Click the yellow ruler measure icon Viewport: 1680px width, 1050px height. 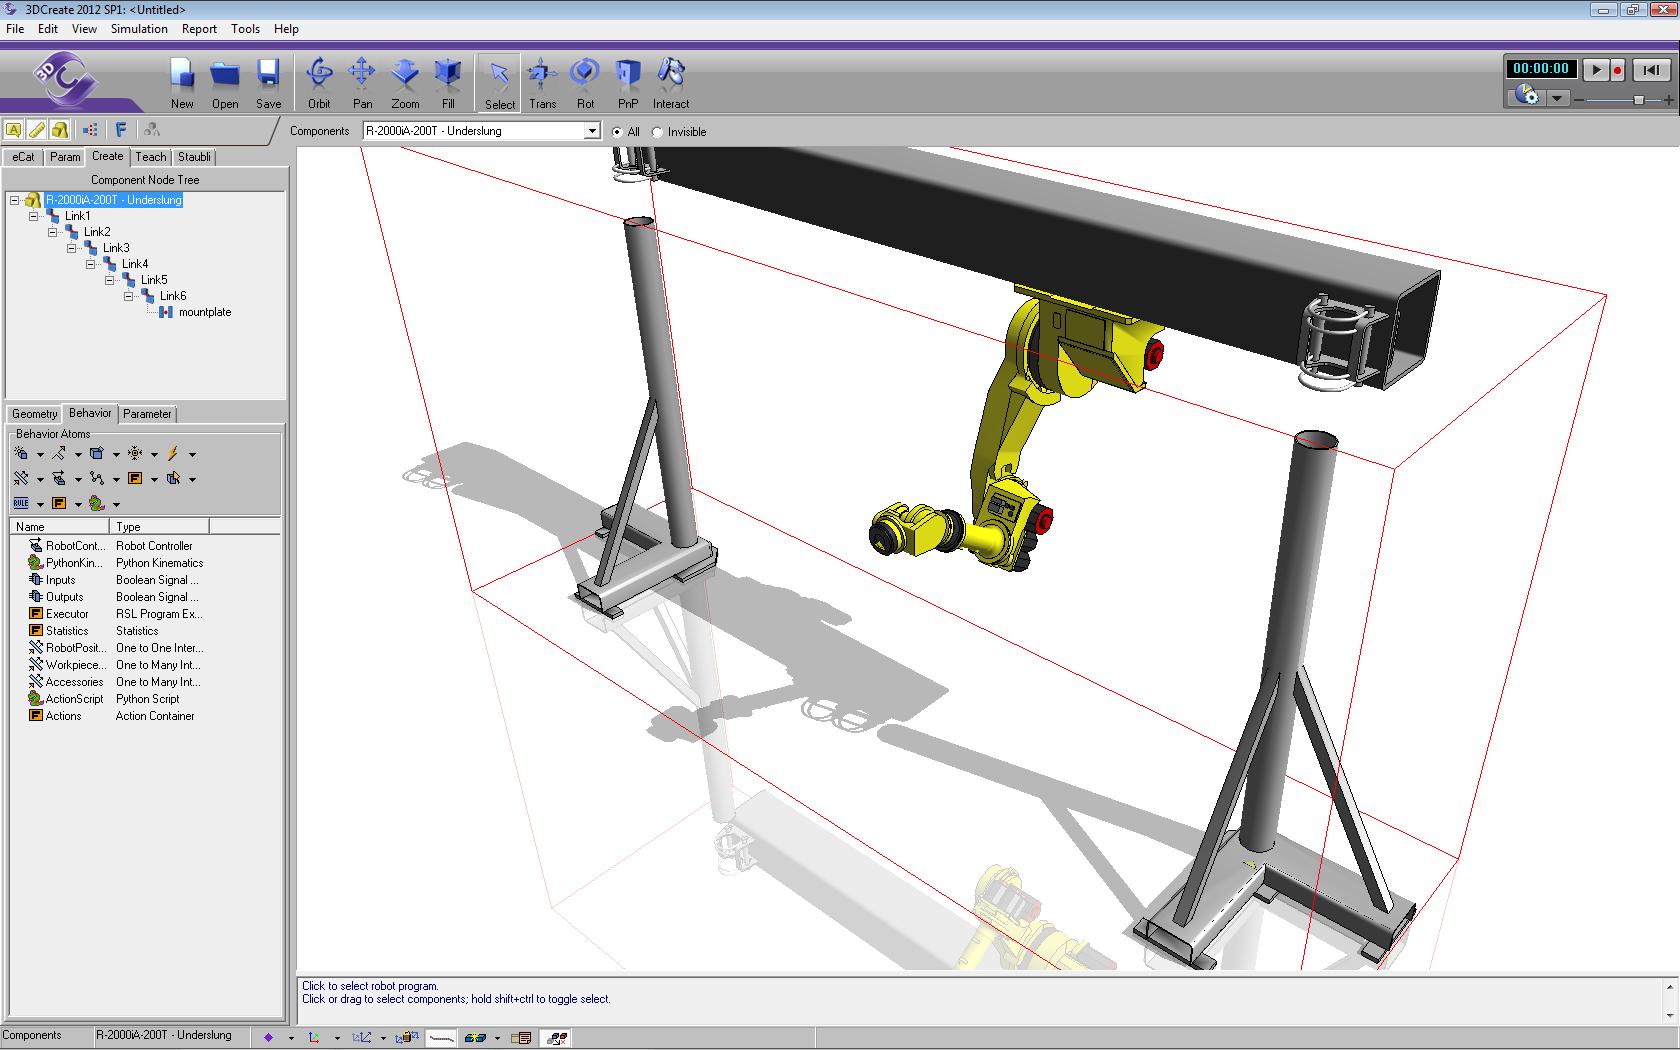(37, 130)
